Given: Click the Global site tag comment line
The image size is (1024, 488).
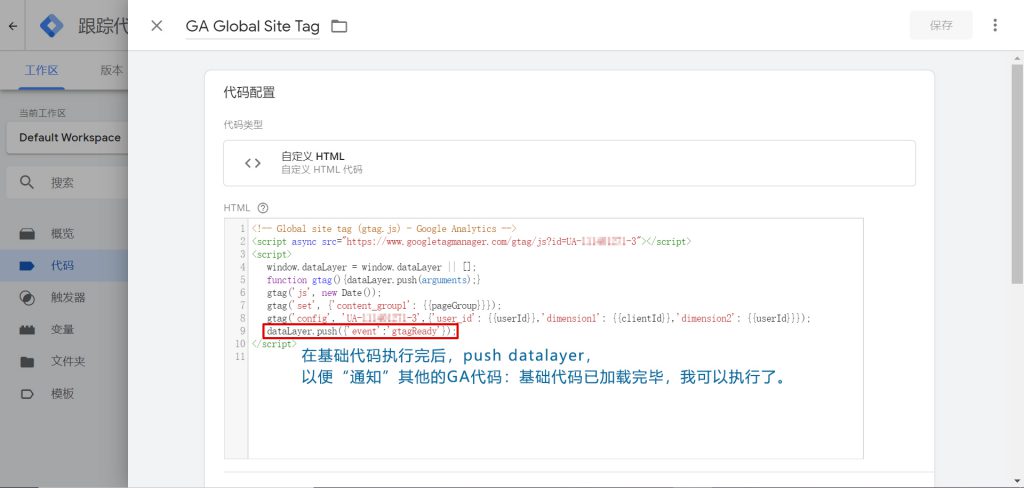Looking at the screenshot, I should pos(384,229).
